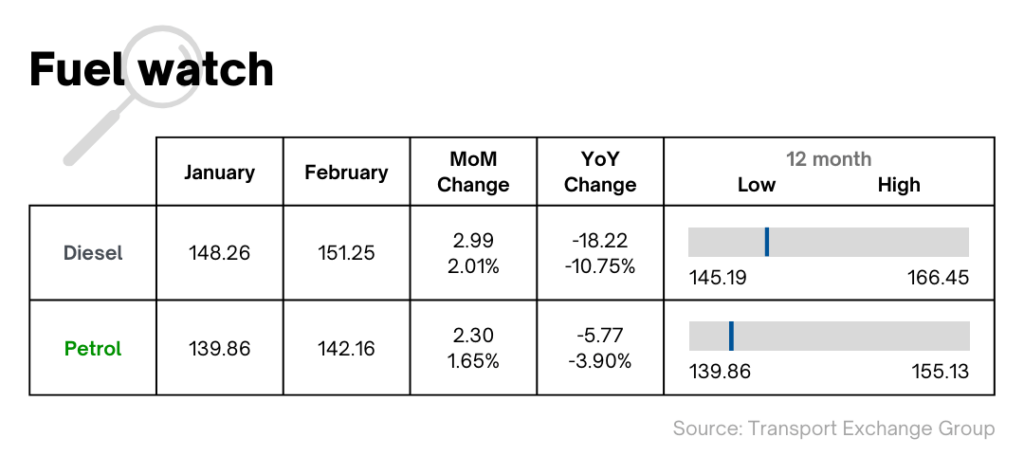Click the Diesel 12 month high 166.45

[x=938, y=277]
